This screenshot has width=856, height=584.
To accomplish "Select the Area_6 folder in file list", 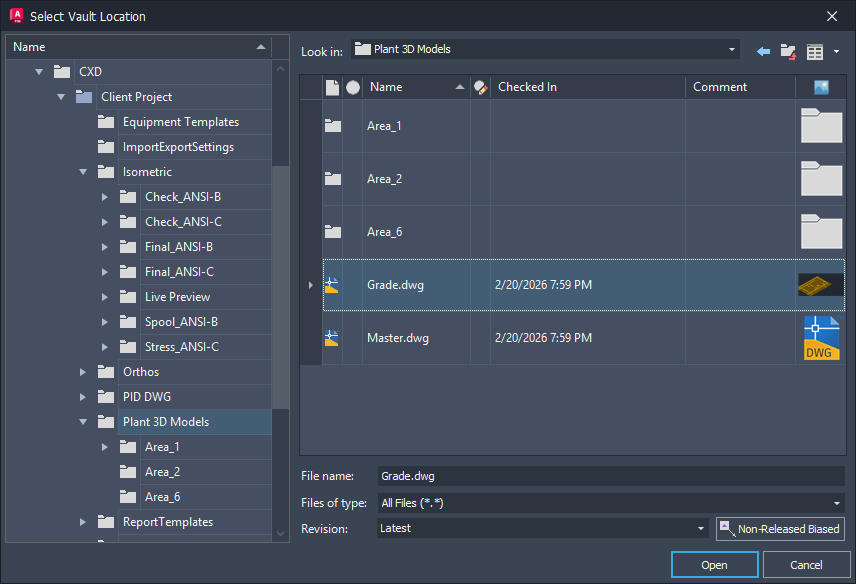I will pos(583,232).
